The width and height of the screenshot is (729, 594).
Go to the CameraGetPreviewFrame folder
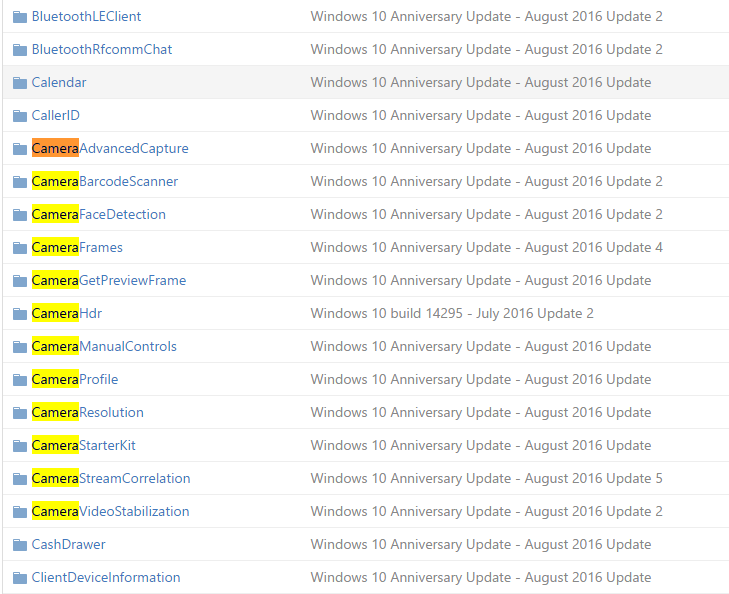pos(109,281)
